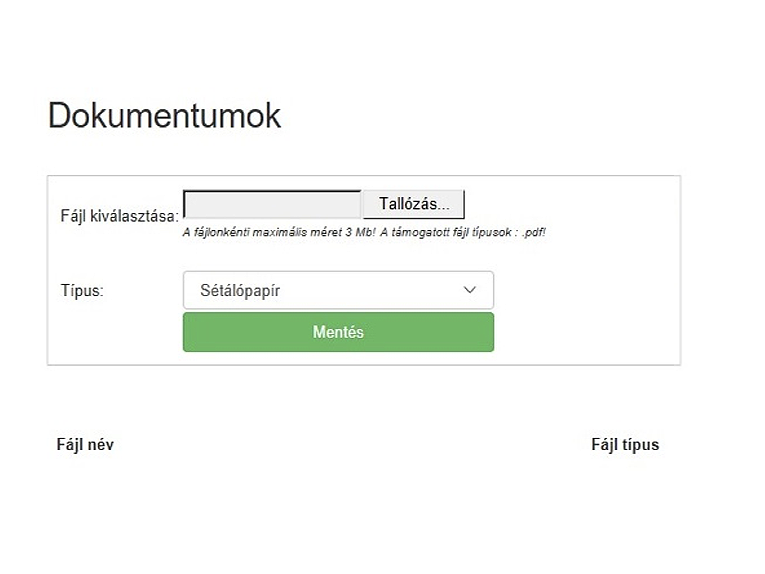Click the empty file path input field
Image resolution: width=765 pixels, height=574 pixels.
(272, 204)
